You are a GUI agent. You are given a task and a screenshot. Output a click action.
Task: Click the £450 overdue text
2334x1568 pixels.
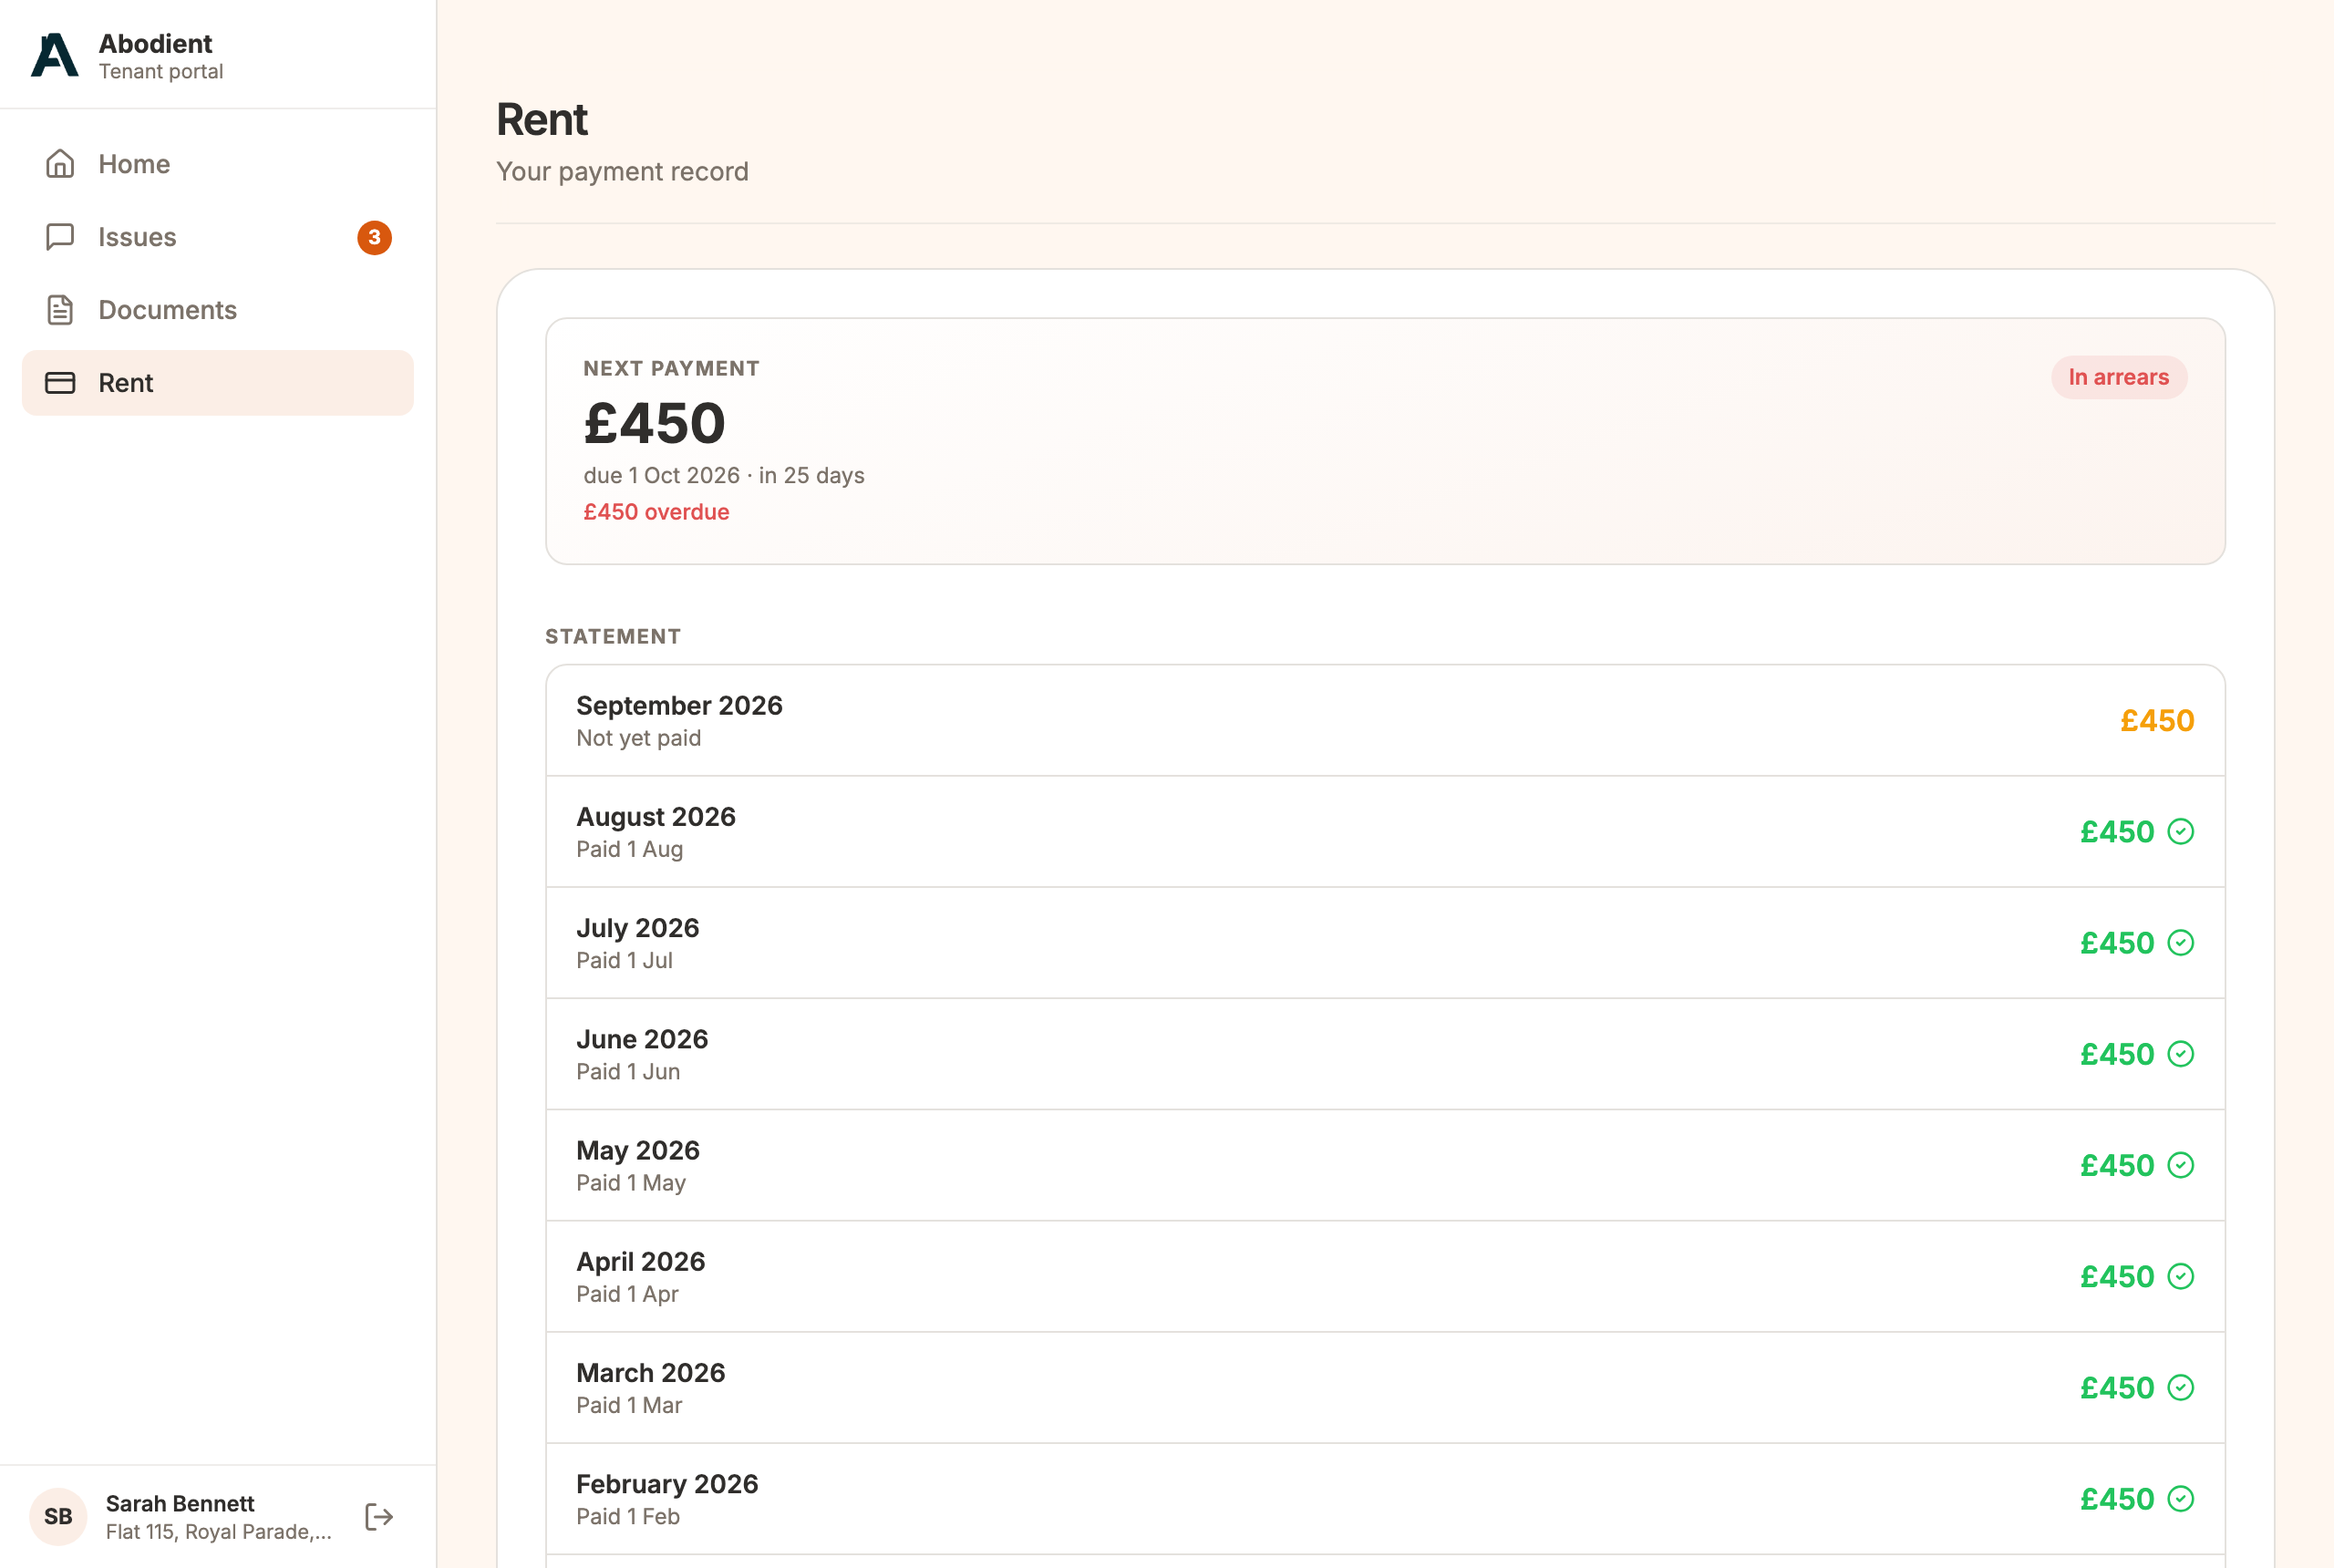coord(656,512)
